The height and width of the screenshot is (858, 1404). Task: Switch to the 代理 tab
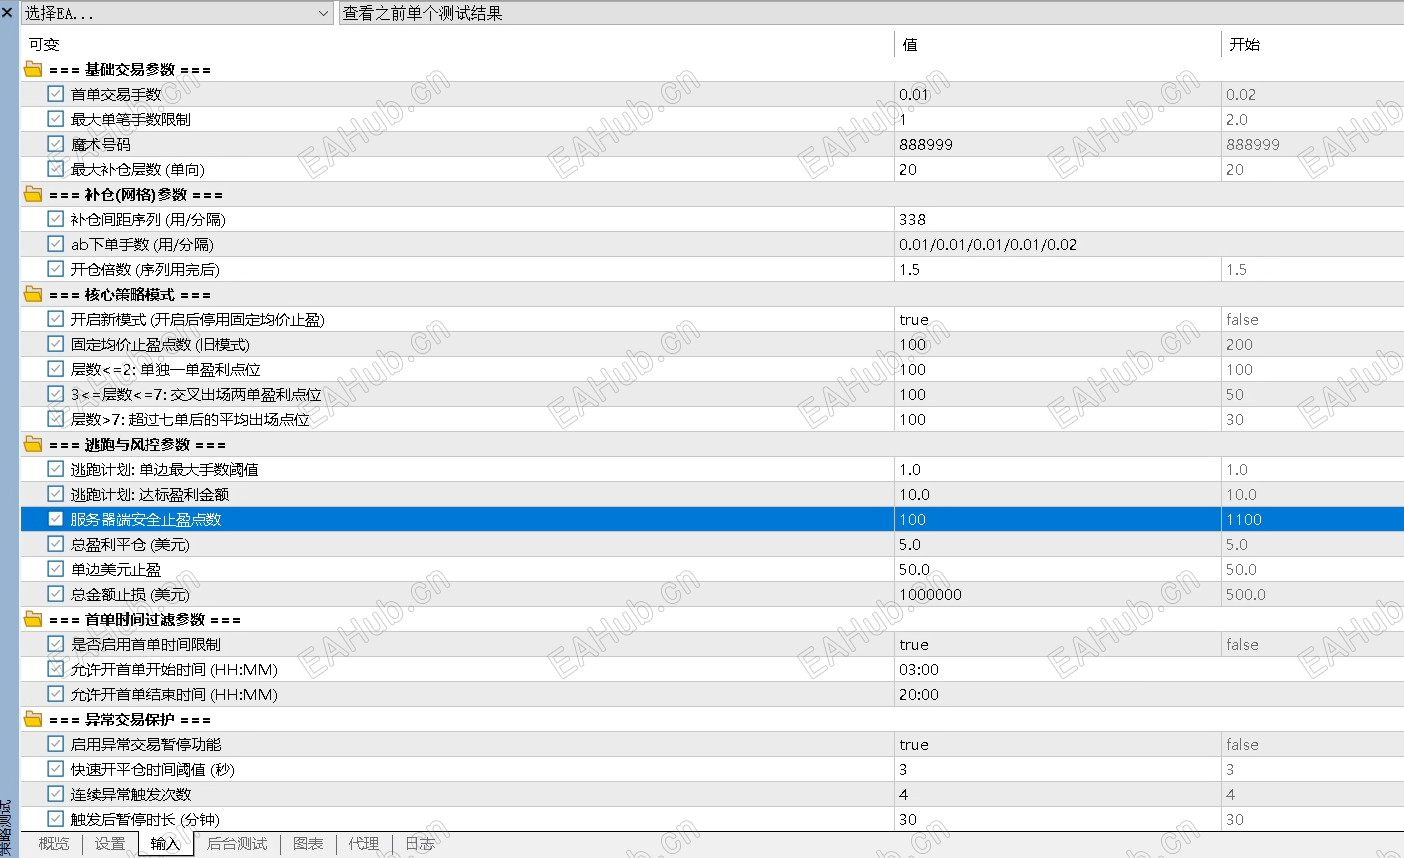pos(364,844)
